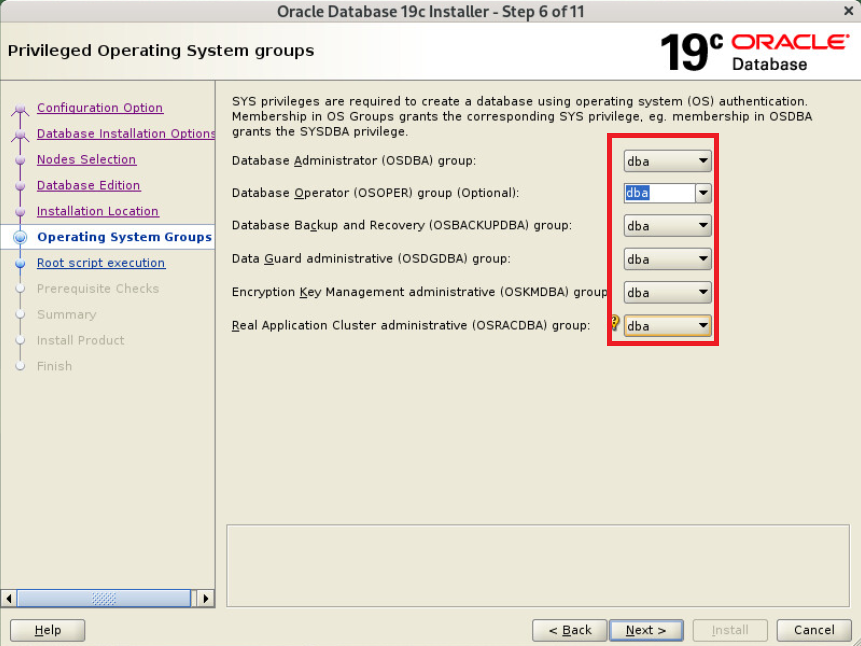861x646 pixels.
Task: Open the OSKMDBA group dropdown
Action: [x=667, y=293]
